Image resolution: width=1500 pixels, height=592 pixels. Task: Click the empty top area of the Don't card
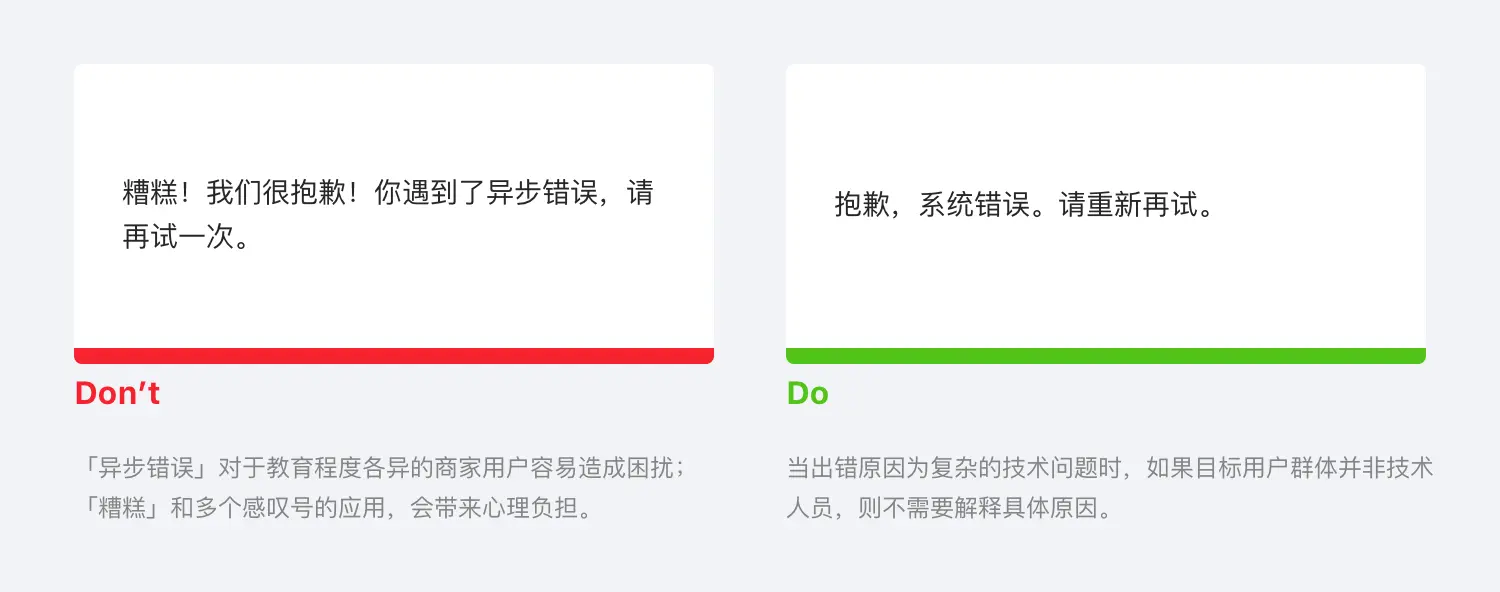393,110
